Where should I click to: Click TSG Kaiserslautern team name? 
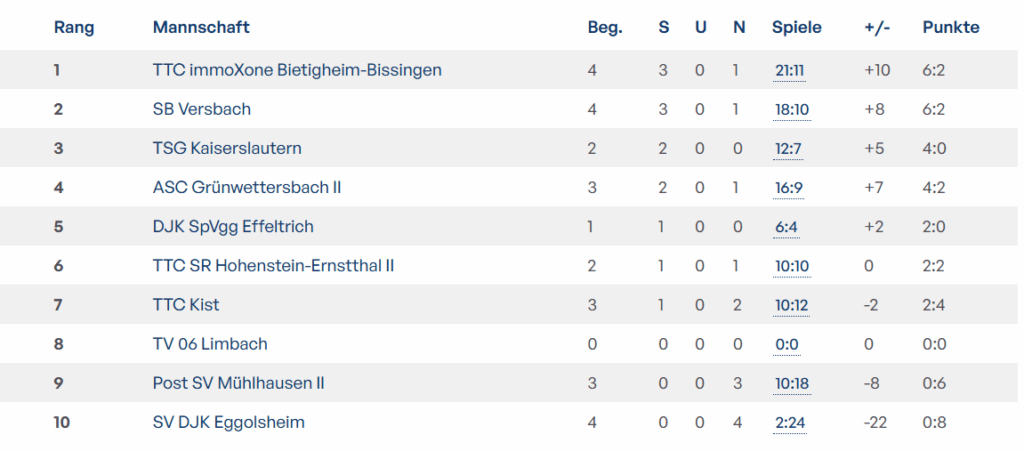(x=227, y=148)
